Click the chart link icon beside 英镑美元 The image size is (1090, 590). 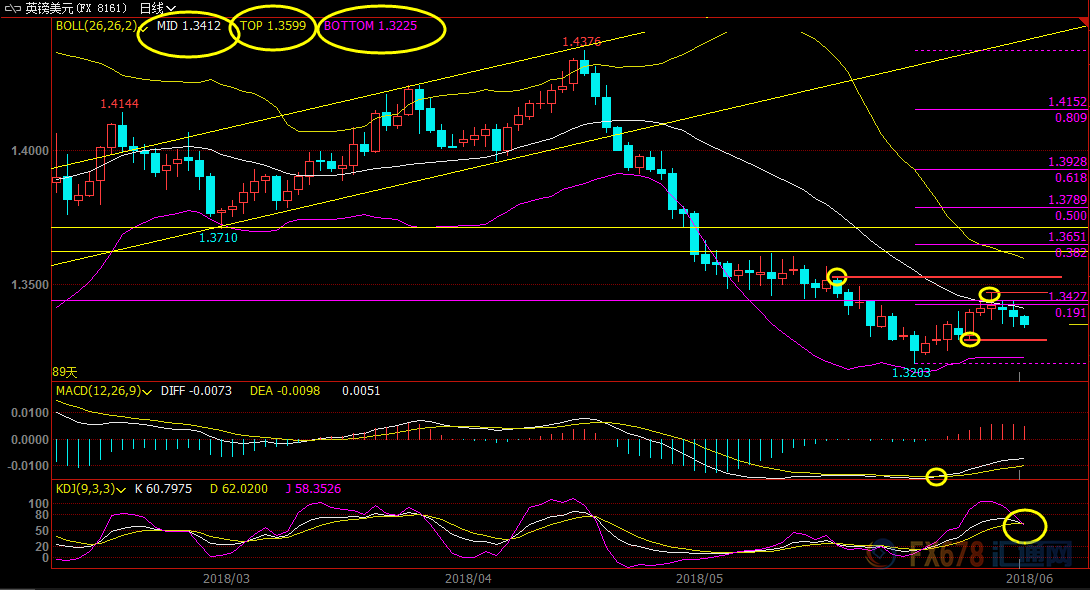12,8
